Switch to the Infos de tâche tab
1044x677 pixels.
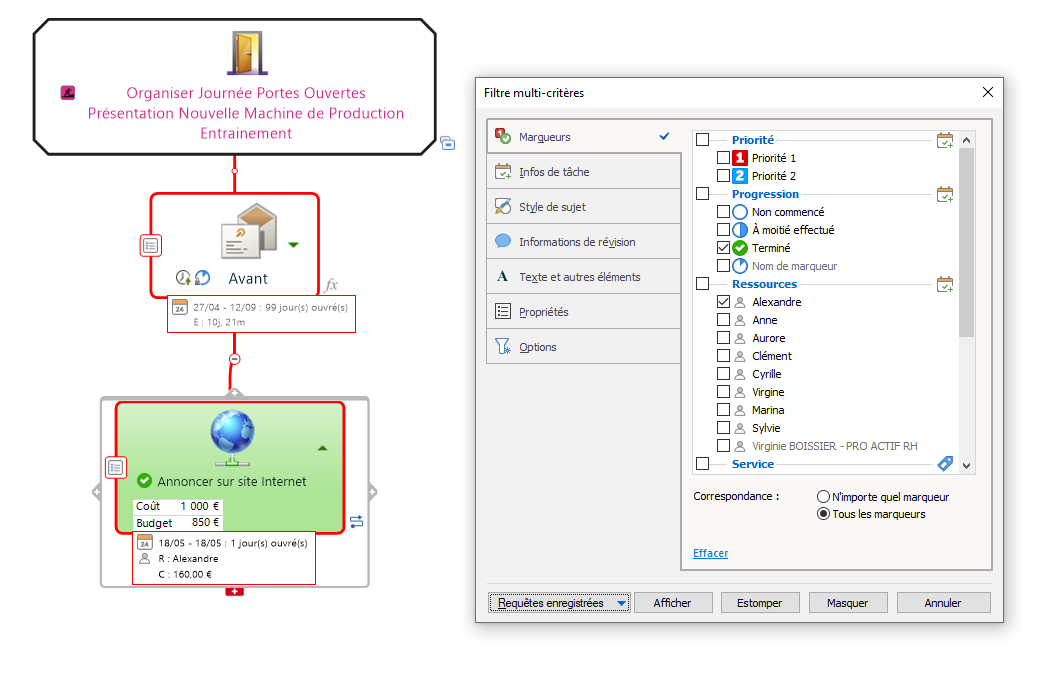pyautogui.click(x=554, y=172)
